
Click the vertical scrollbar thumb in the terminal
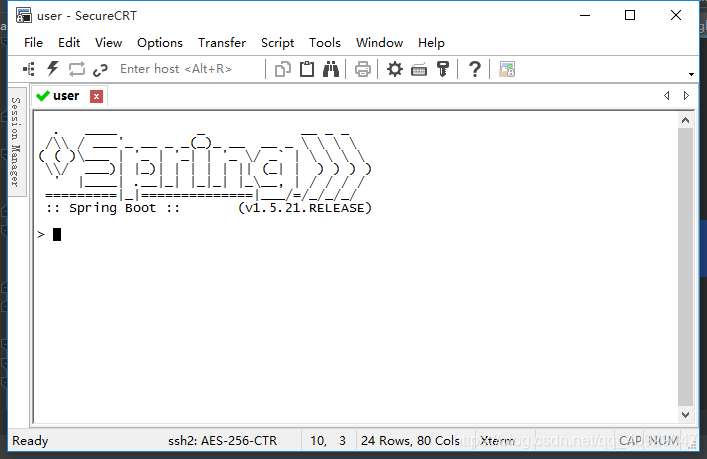click(685, 267)
